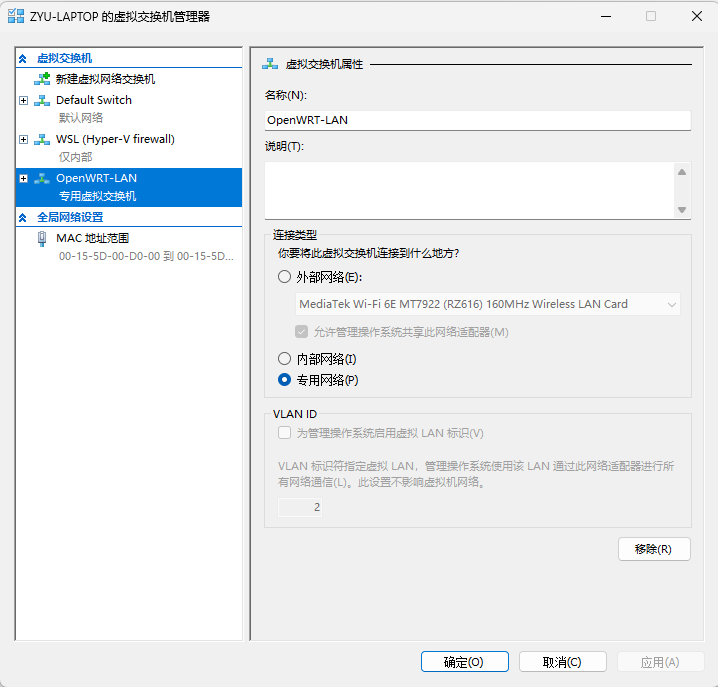718x687 pixels.
Task: Collapse the 全局网络设置 section chevron
Action: [x=23, y=218]
